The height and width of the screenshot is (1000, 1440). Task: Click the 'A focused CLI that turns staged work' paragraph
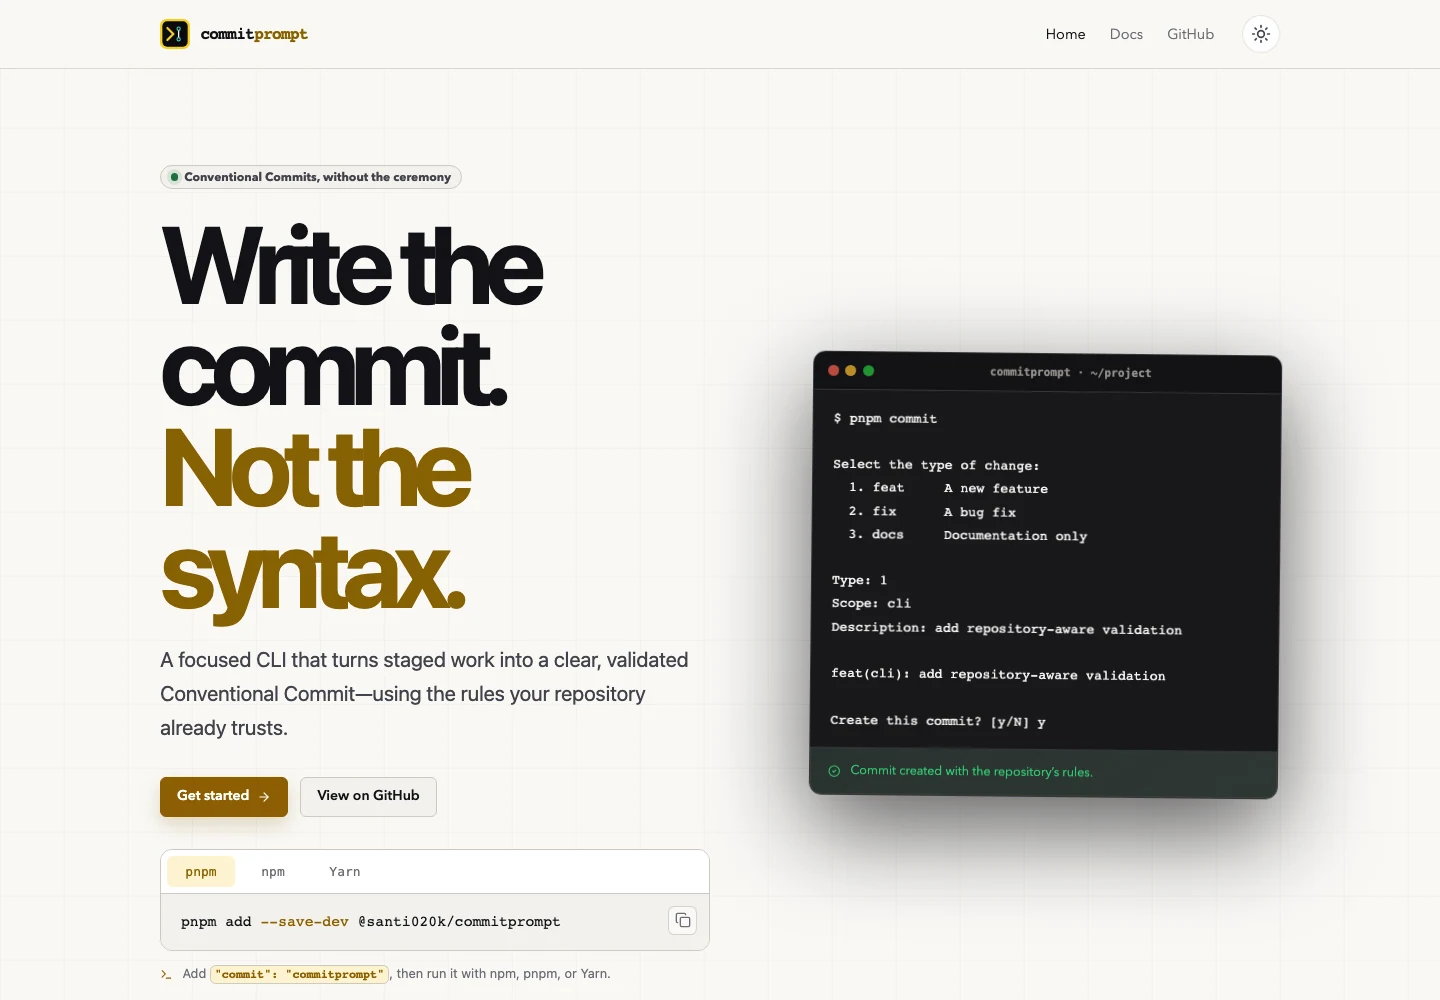tap(424, 694)
